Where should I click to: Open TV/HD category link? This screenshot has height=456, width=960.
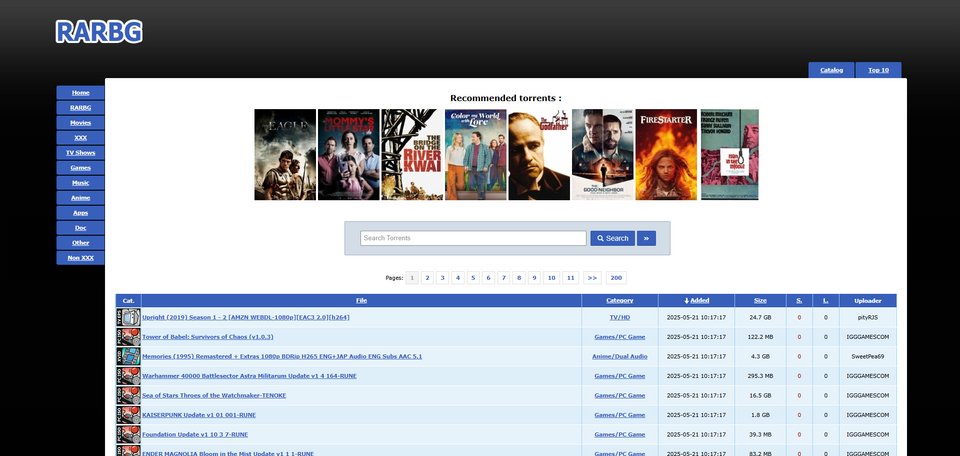click(620, 317)
